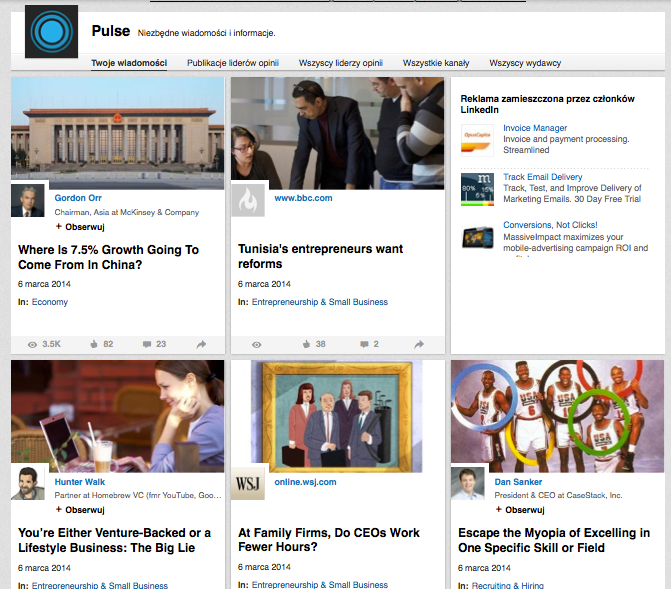Click the OpusCapita ad logo
671x589 pixels.
477,140
